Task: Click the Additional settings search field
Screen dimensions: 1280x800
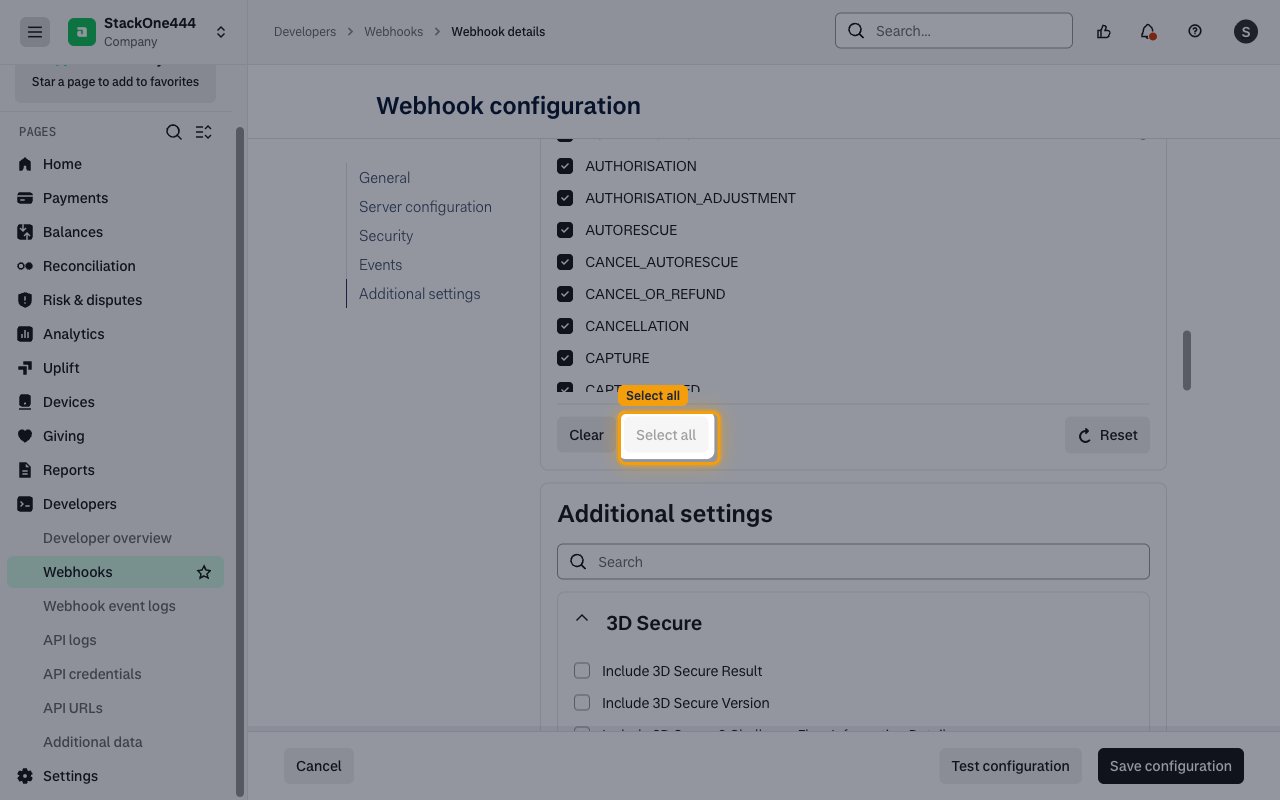Action: click(x=853, y=562)
